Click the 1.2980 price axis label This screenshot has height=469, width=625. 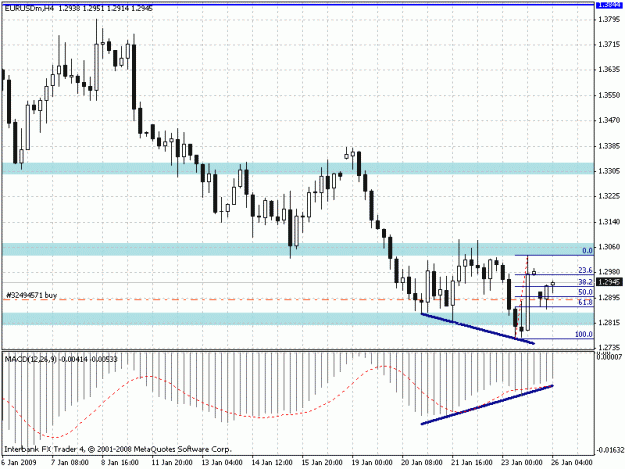609,272
